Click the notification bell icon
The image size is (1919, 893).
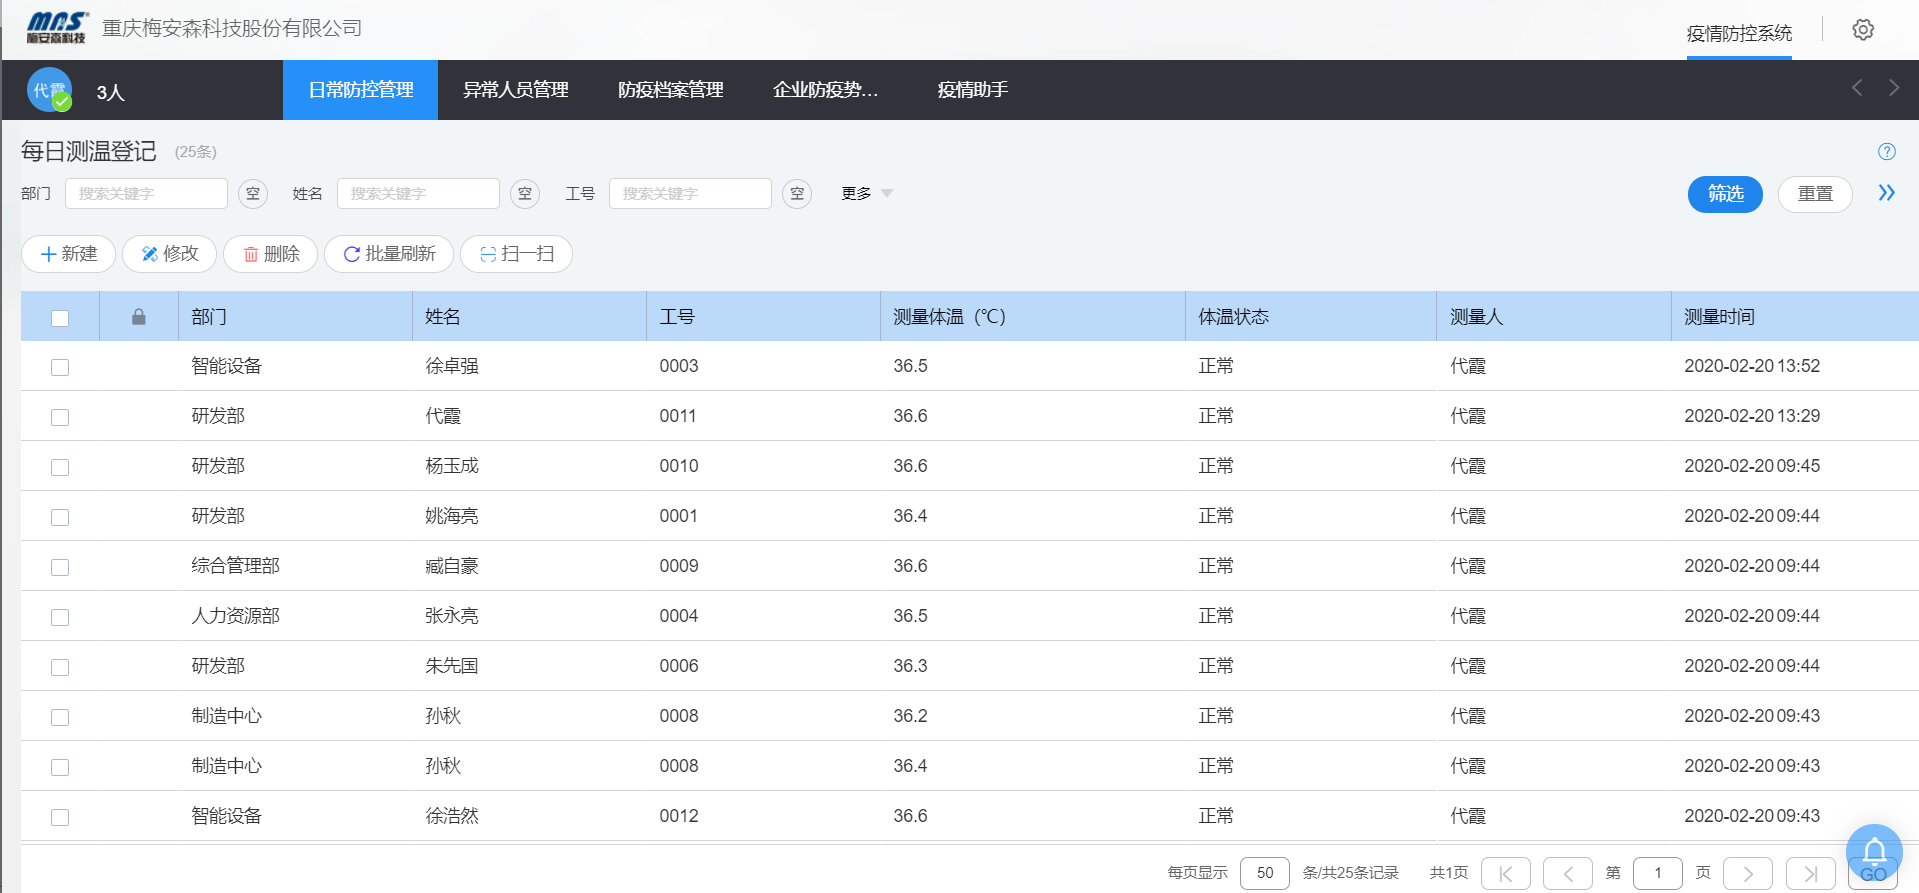coord(1873,851)
